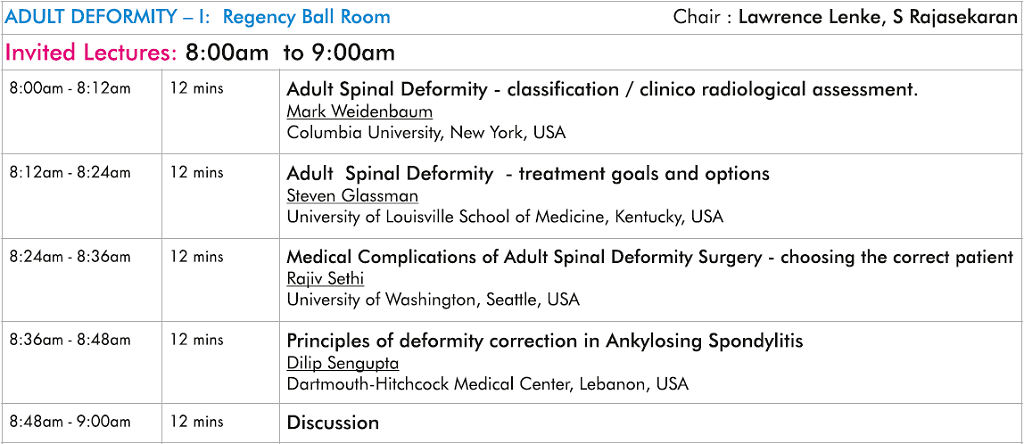This screenshot has height=444, width=1024.
Task: Select the Adult Spinal Deformity classification lecture title
Action: pyautogui.click(x=602, y=89)
